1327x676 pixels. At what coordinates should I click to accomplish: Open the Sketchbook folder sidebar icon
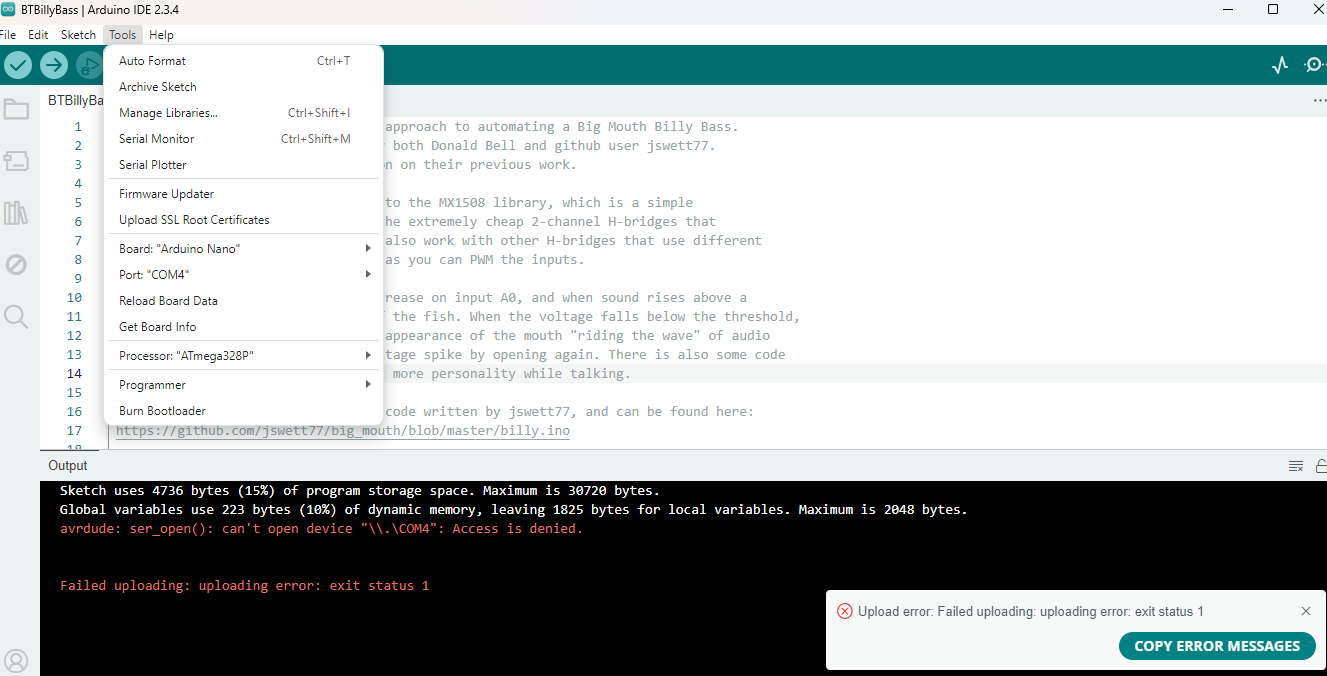point(16,109)
